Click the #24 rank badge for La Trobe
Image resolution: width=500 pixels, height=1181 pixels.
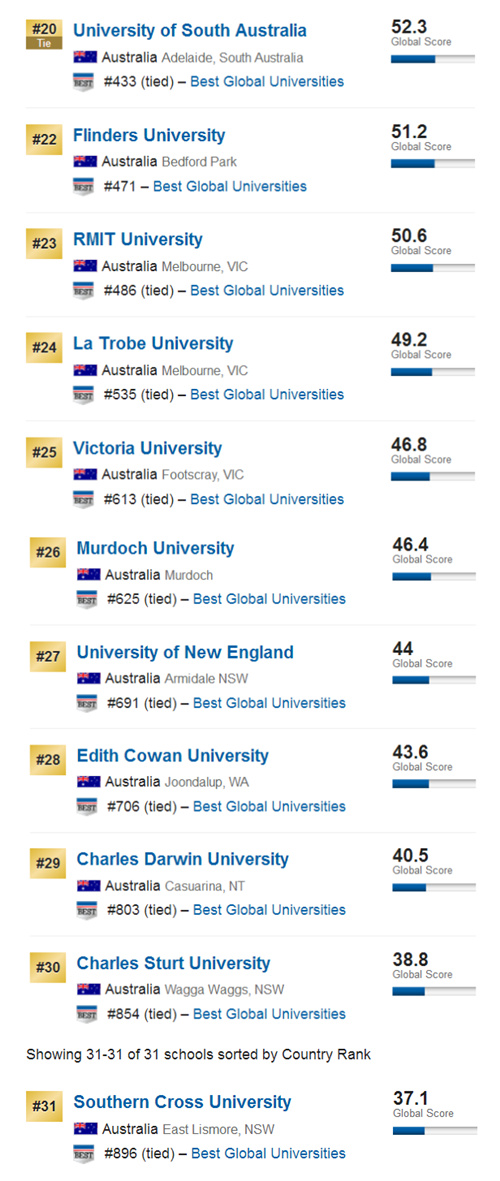[44, 348]
